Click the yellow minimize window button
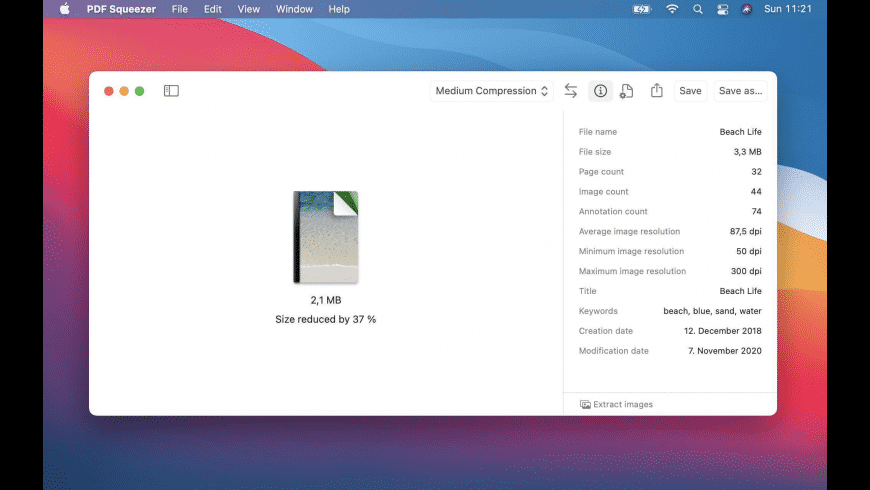The width and height of the screenshot is (870, 490). 124,91
